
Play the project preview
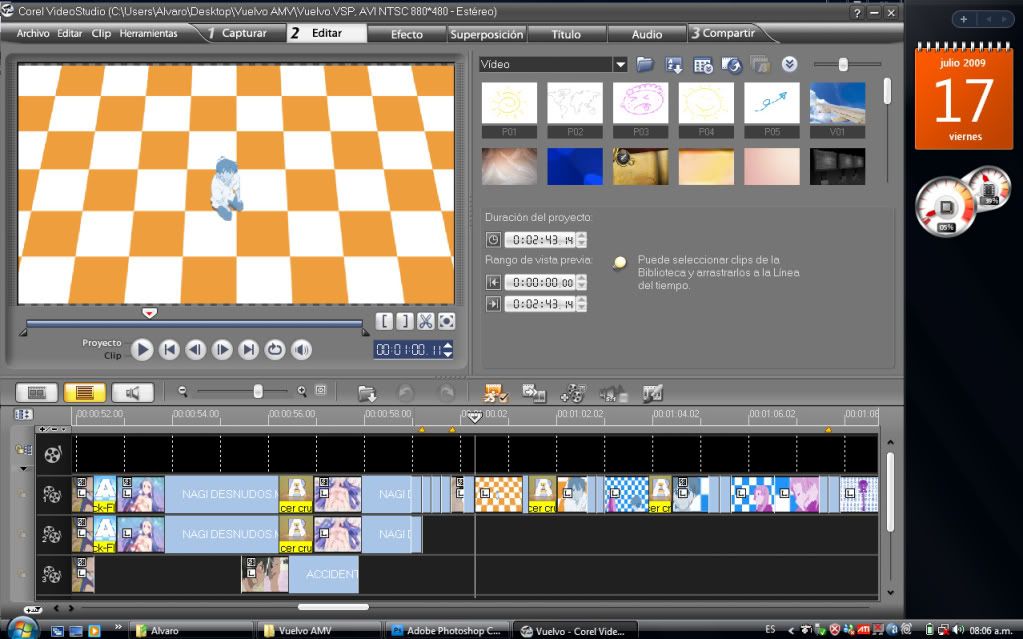point(142,350)
